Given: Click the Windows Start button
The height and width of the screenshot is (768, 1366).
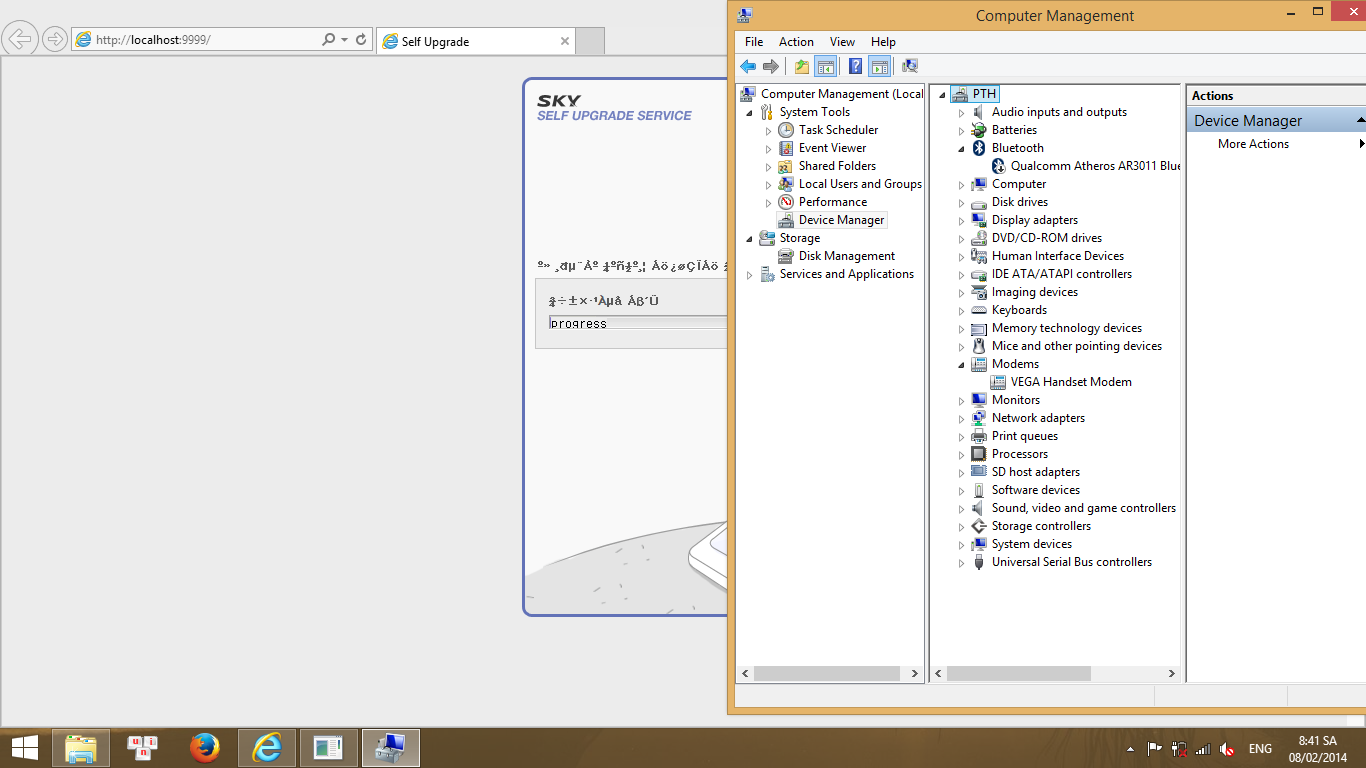Looking at the screenshot, I should 25,747.
